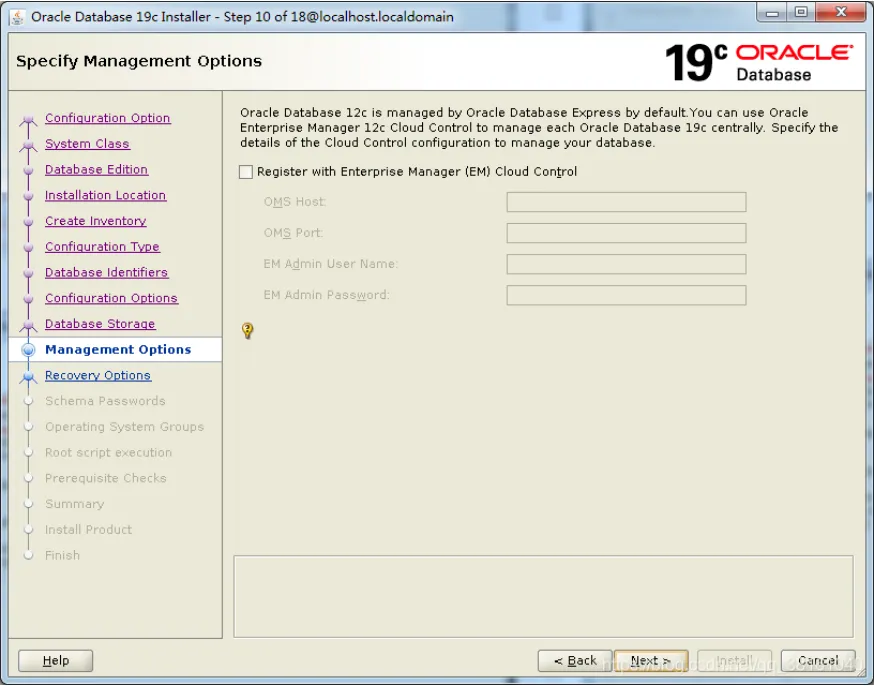Click Root script execution step text

coord(108,452)
